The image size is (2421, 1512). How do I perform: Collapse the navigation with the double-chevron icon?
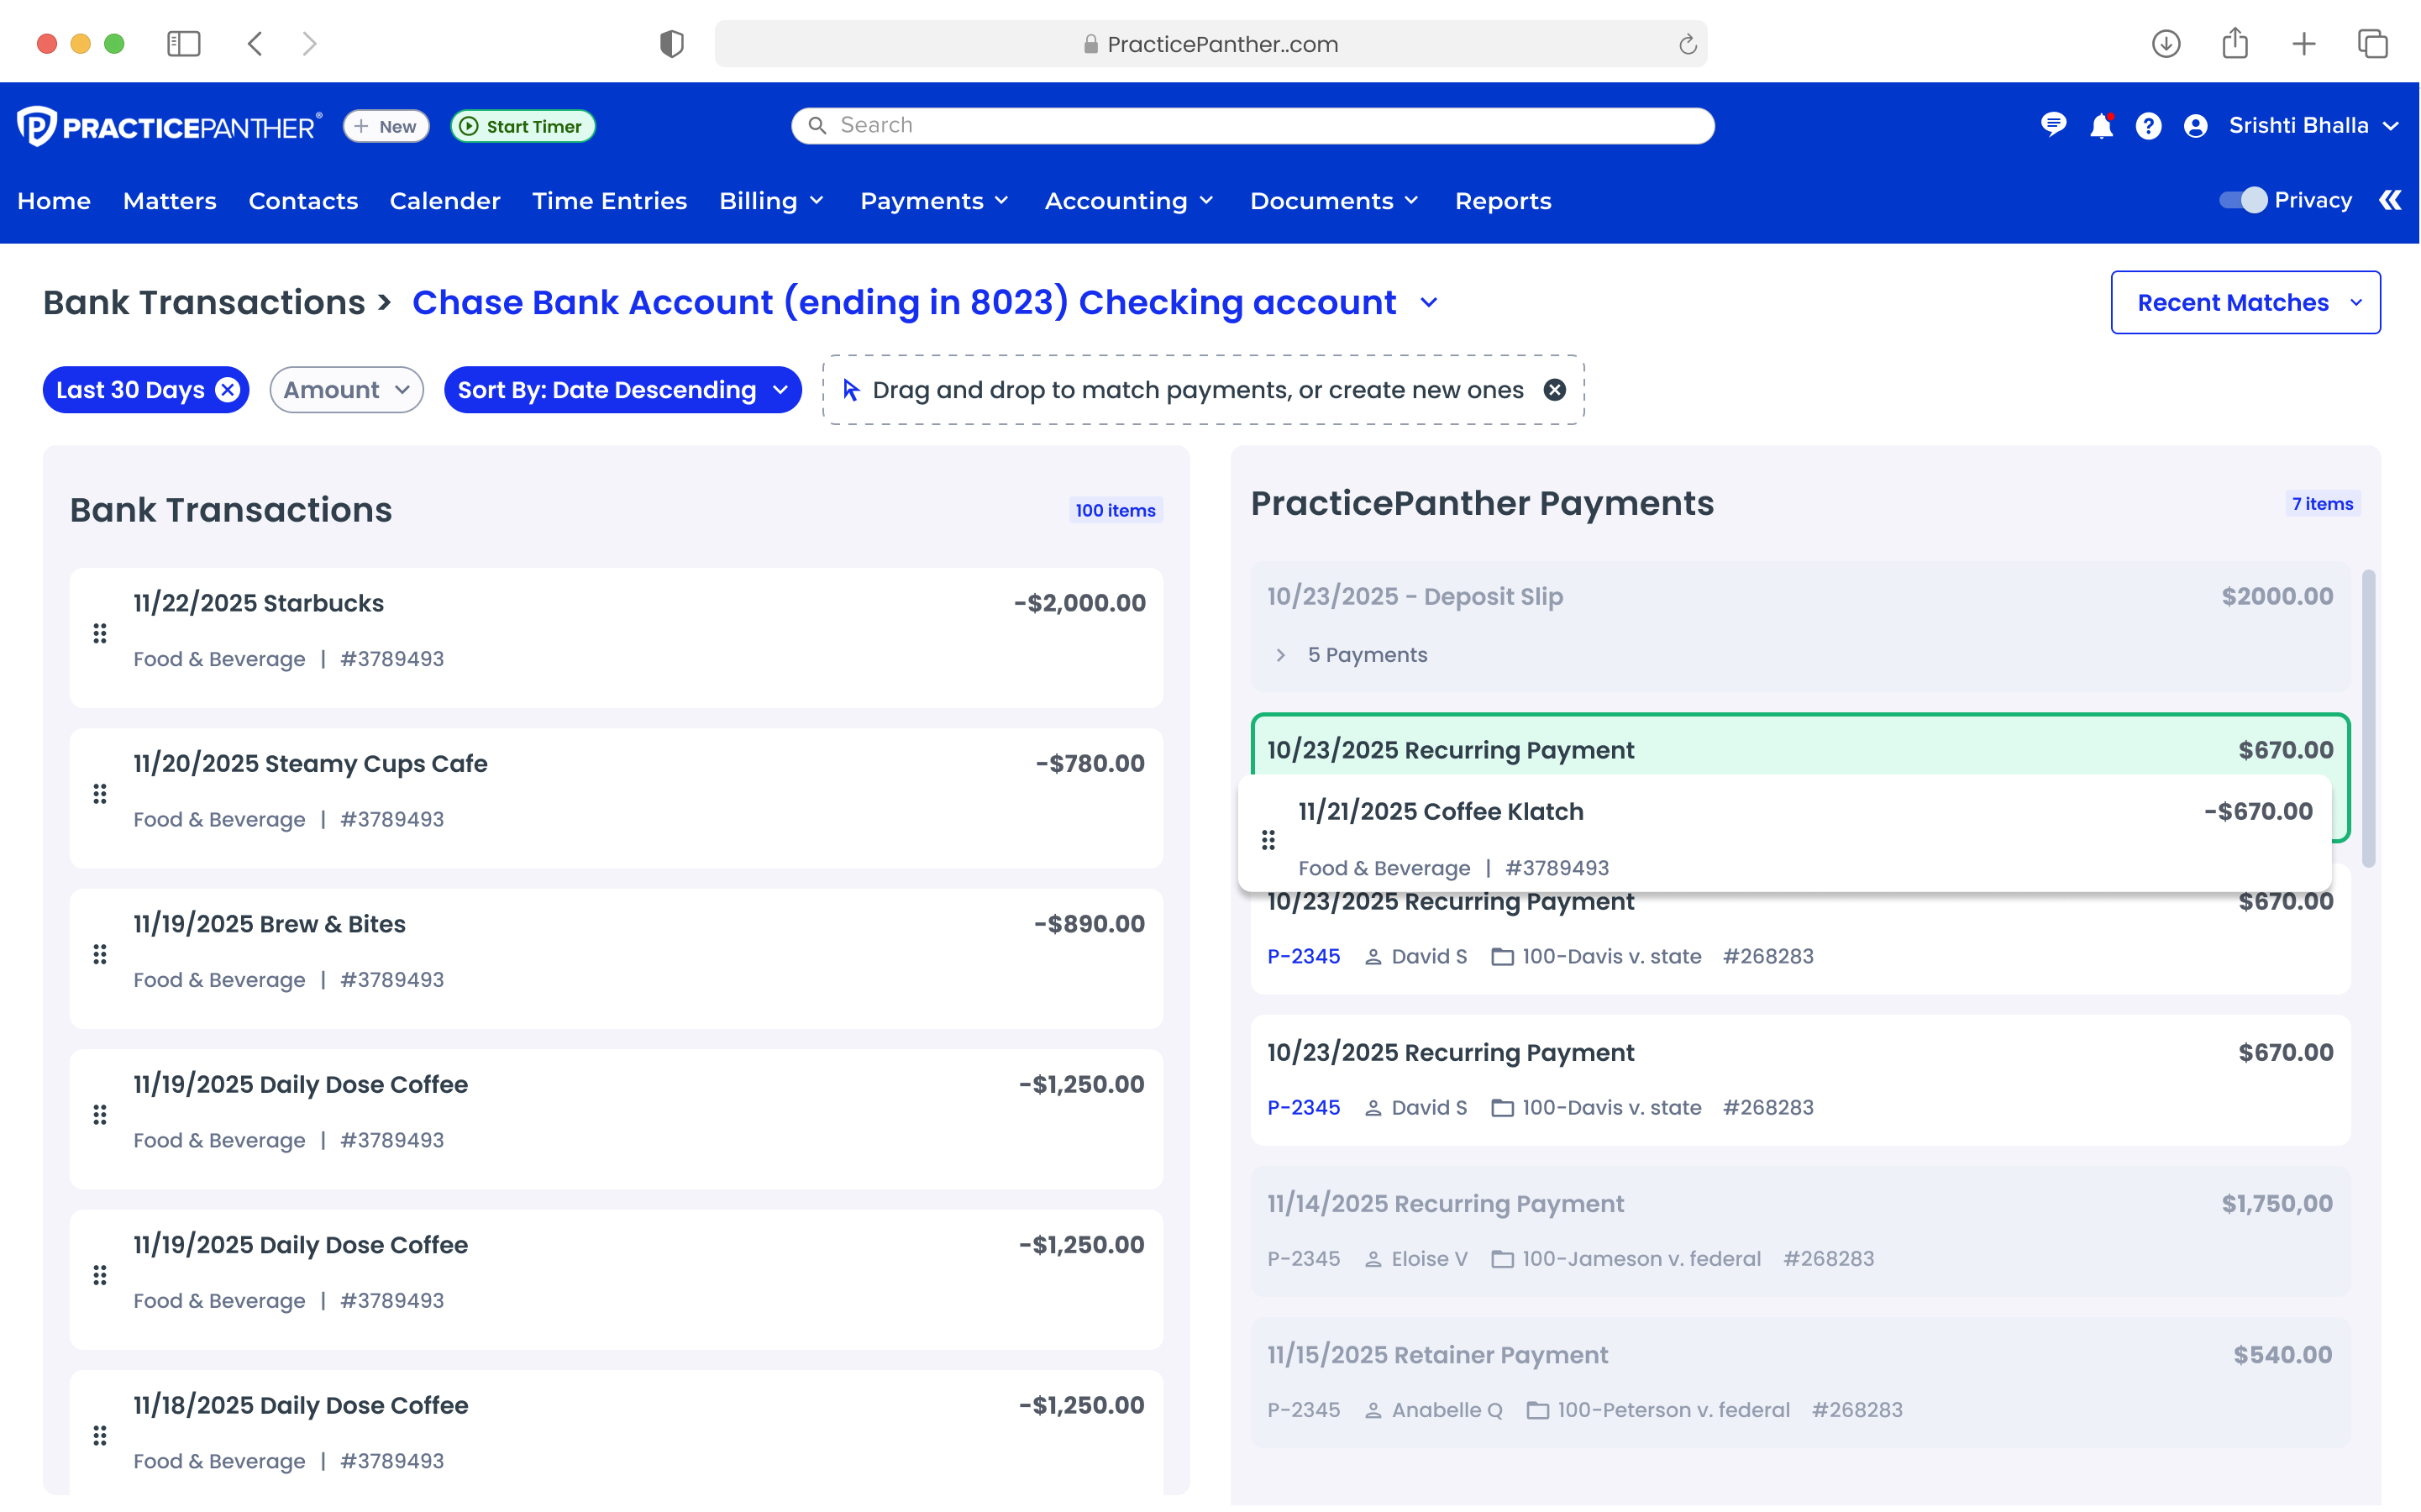[x=2391, y=200]
